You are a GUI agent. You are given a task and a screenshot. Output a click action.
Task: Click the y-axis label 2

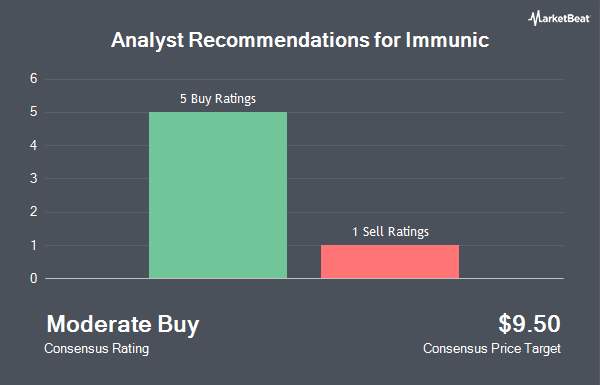pos(34,212)
